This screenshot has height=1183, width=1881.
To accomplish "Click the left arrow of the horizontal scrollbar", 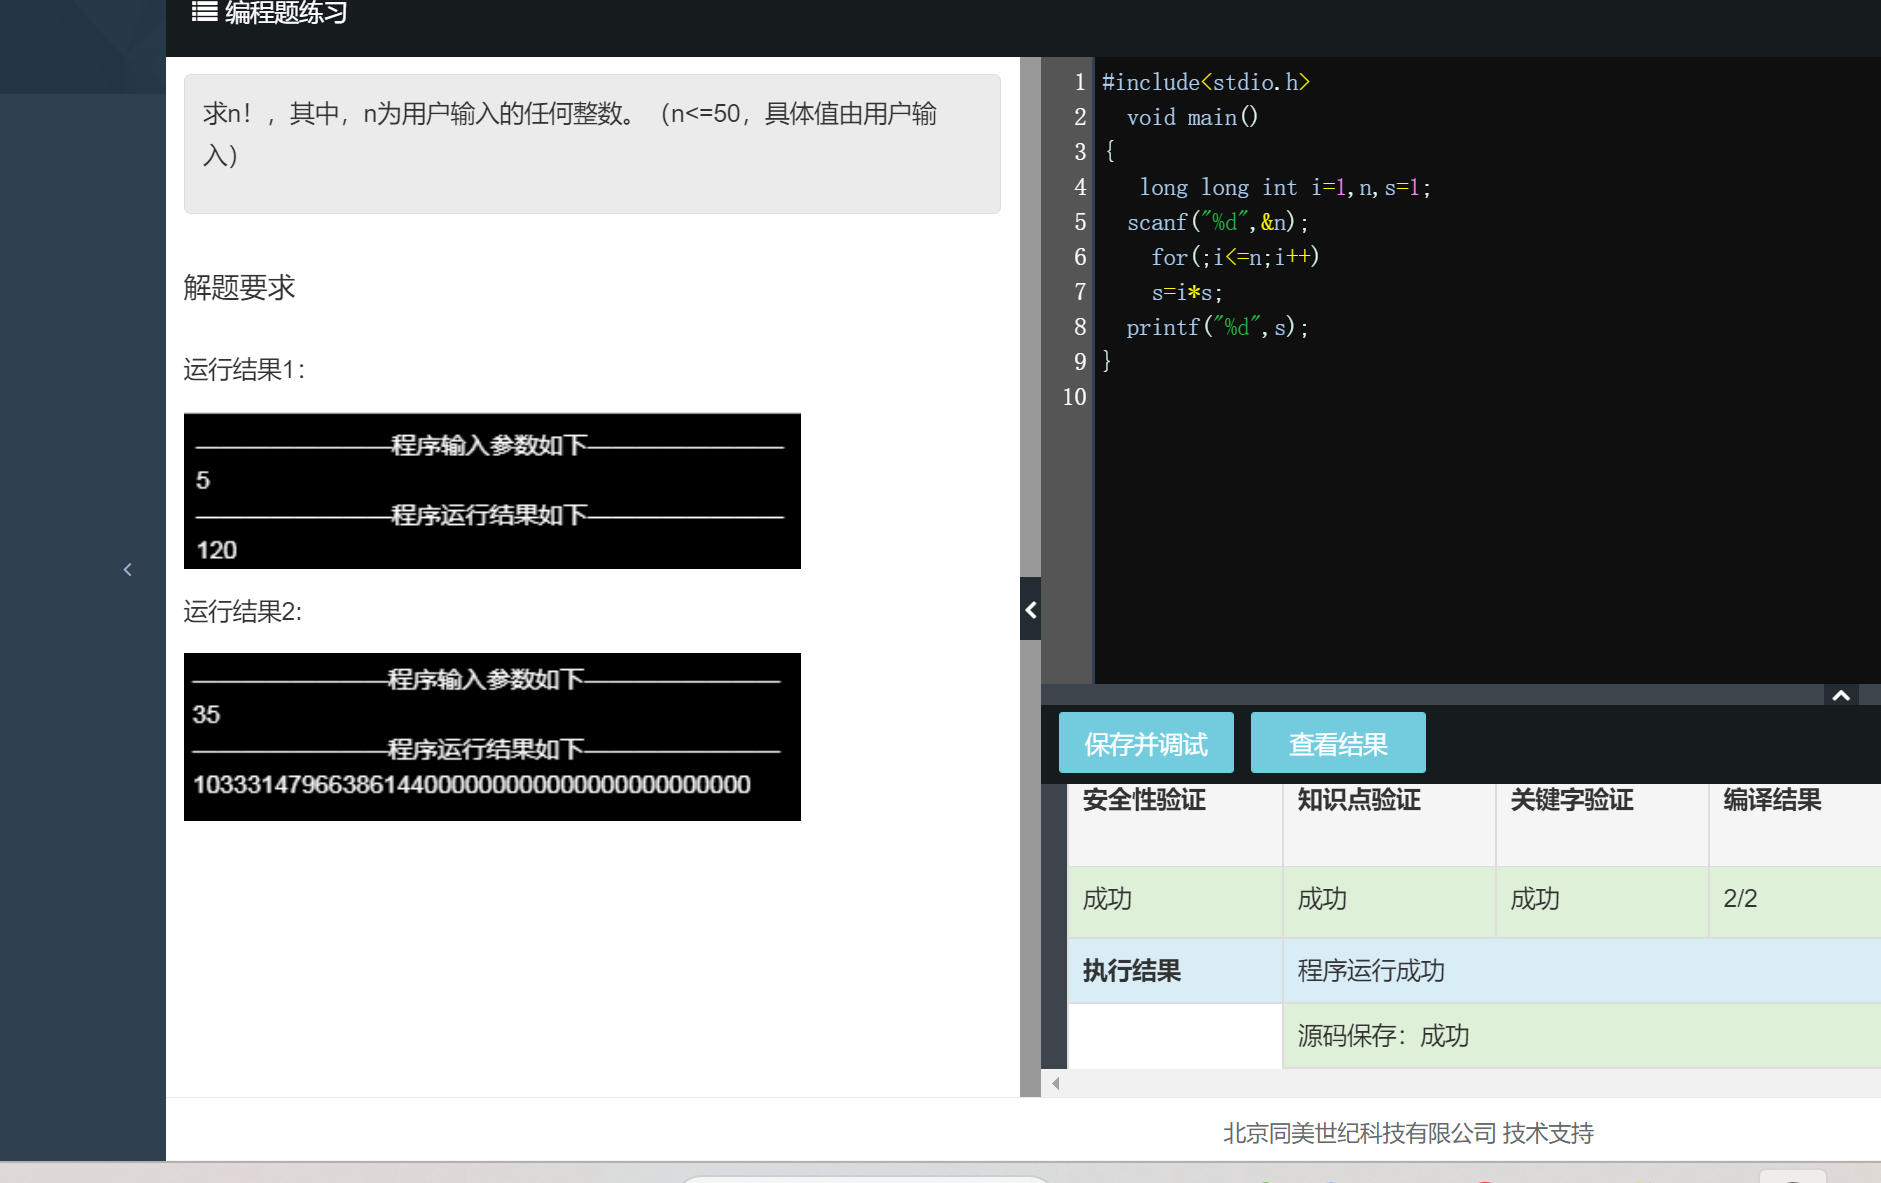I will point(1055,1083).
